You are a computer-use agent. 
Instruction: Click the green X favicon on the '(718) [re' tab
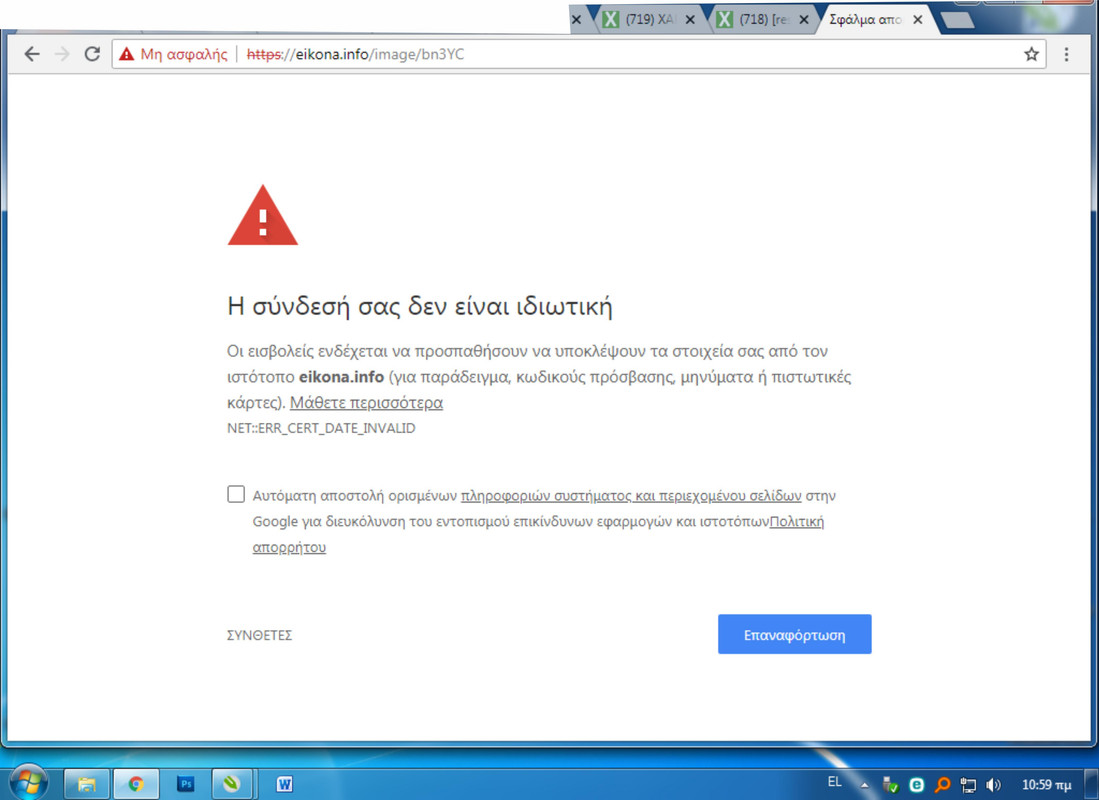tap(724, 19)
